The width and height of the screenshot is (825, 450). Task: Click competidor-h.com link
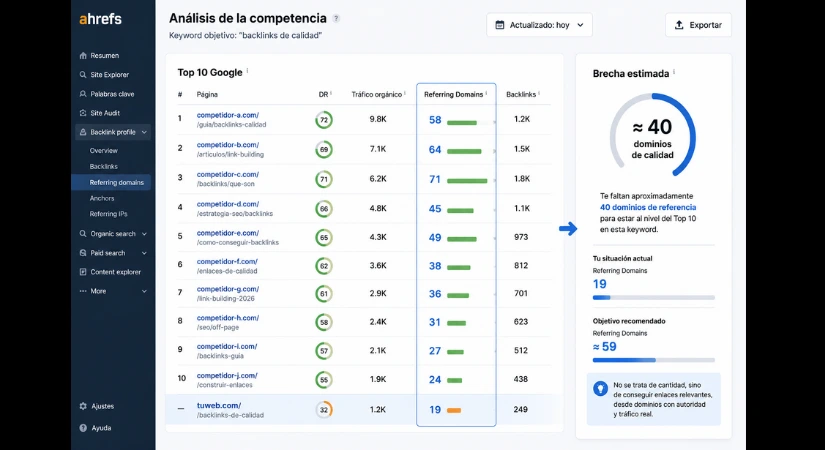(228, 318)
